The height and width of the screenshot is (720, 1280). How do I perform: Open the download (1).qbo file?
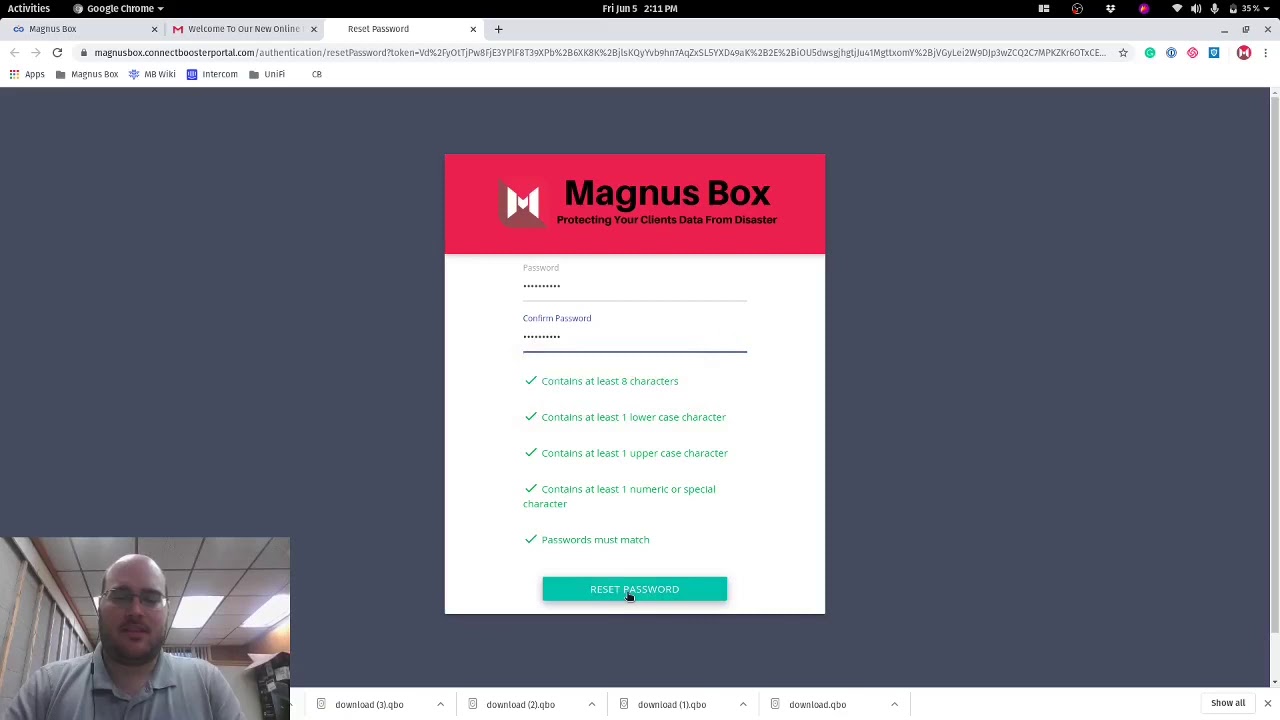[x=671, y=705]
